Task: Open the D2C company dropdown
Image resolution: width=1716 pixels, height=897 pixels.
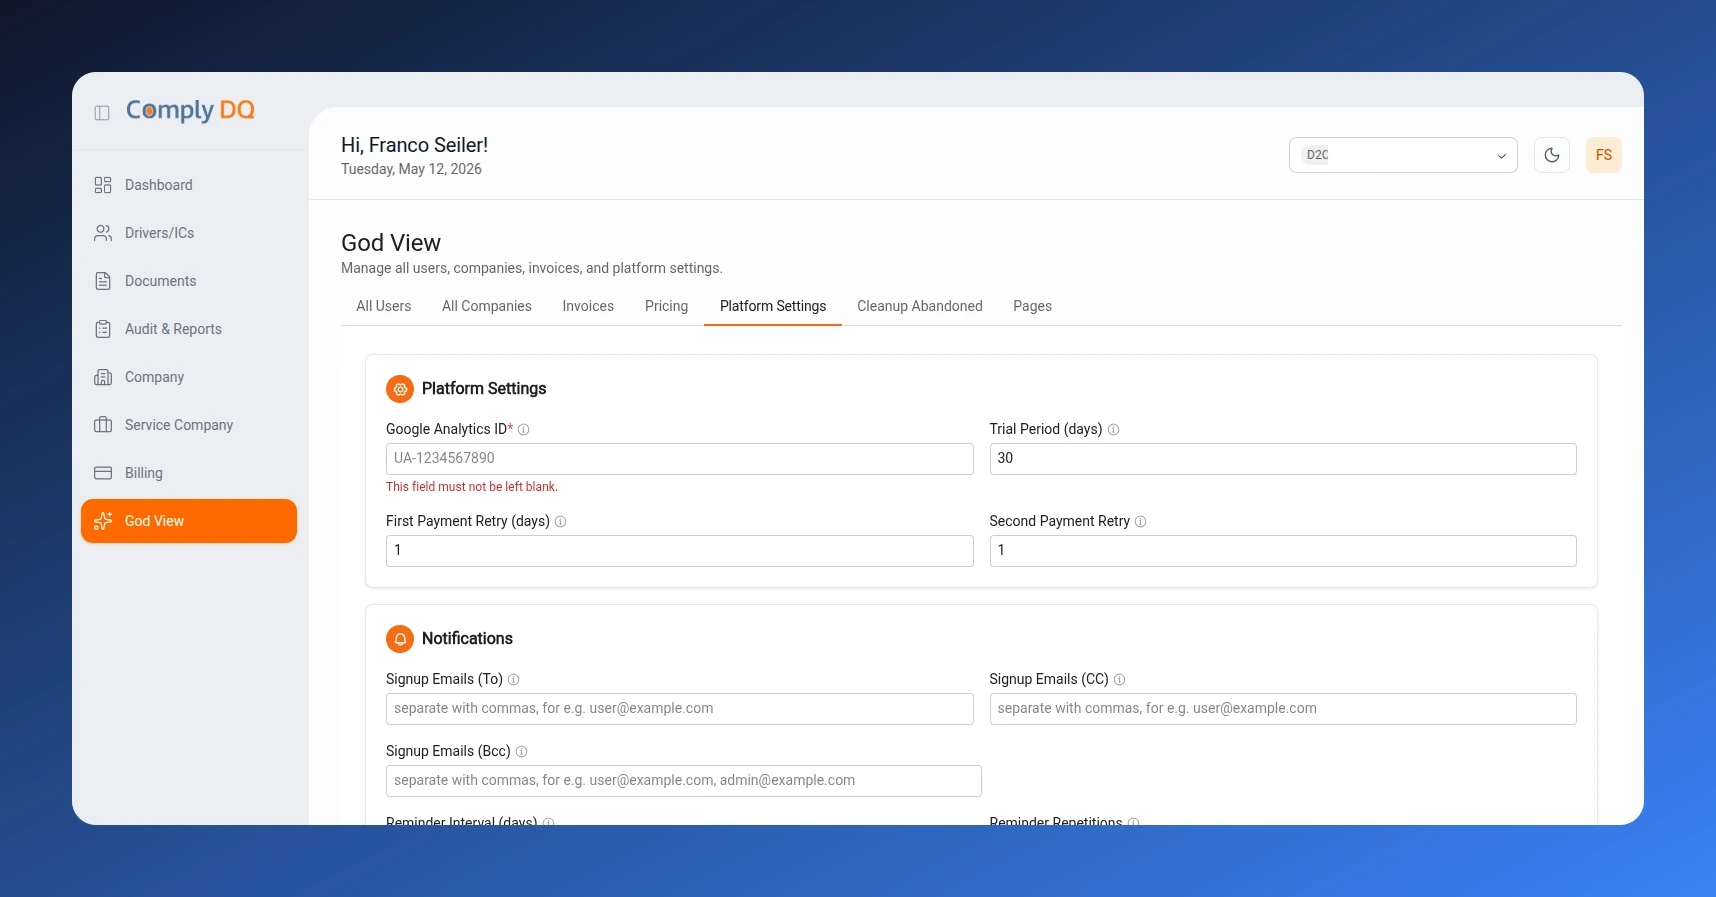Action: (1403, 155)
